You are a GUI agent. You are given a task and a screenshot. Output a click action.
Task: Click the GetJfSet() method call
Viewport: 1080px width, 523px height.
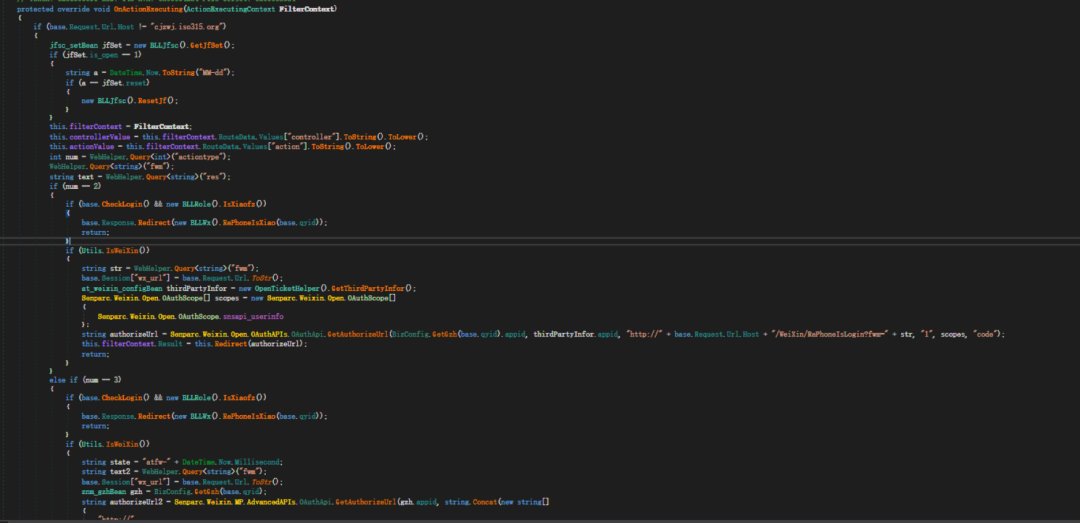(x=212, y=45)
